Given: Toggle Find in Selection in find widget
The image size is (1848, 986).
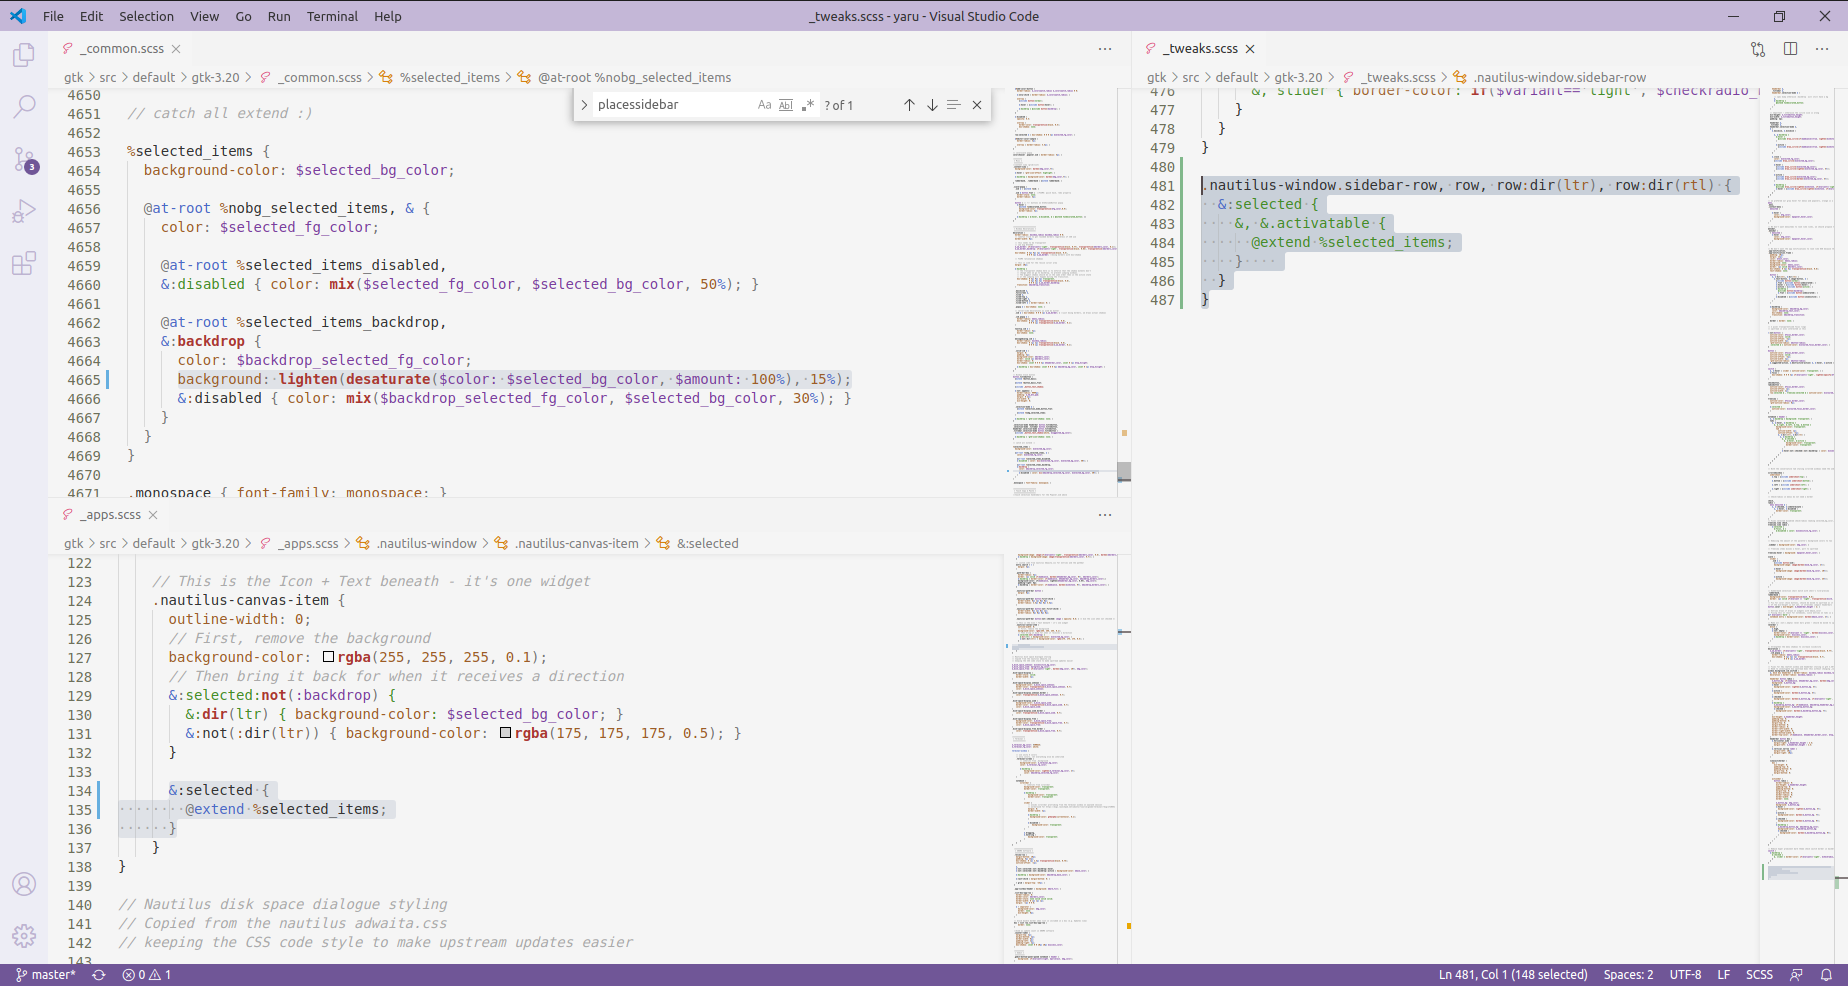Looking at the screenshot, I should click(x=954, y=105).
